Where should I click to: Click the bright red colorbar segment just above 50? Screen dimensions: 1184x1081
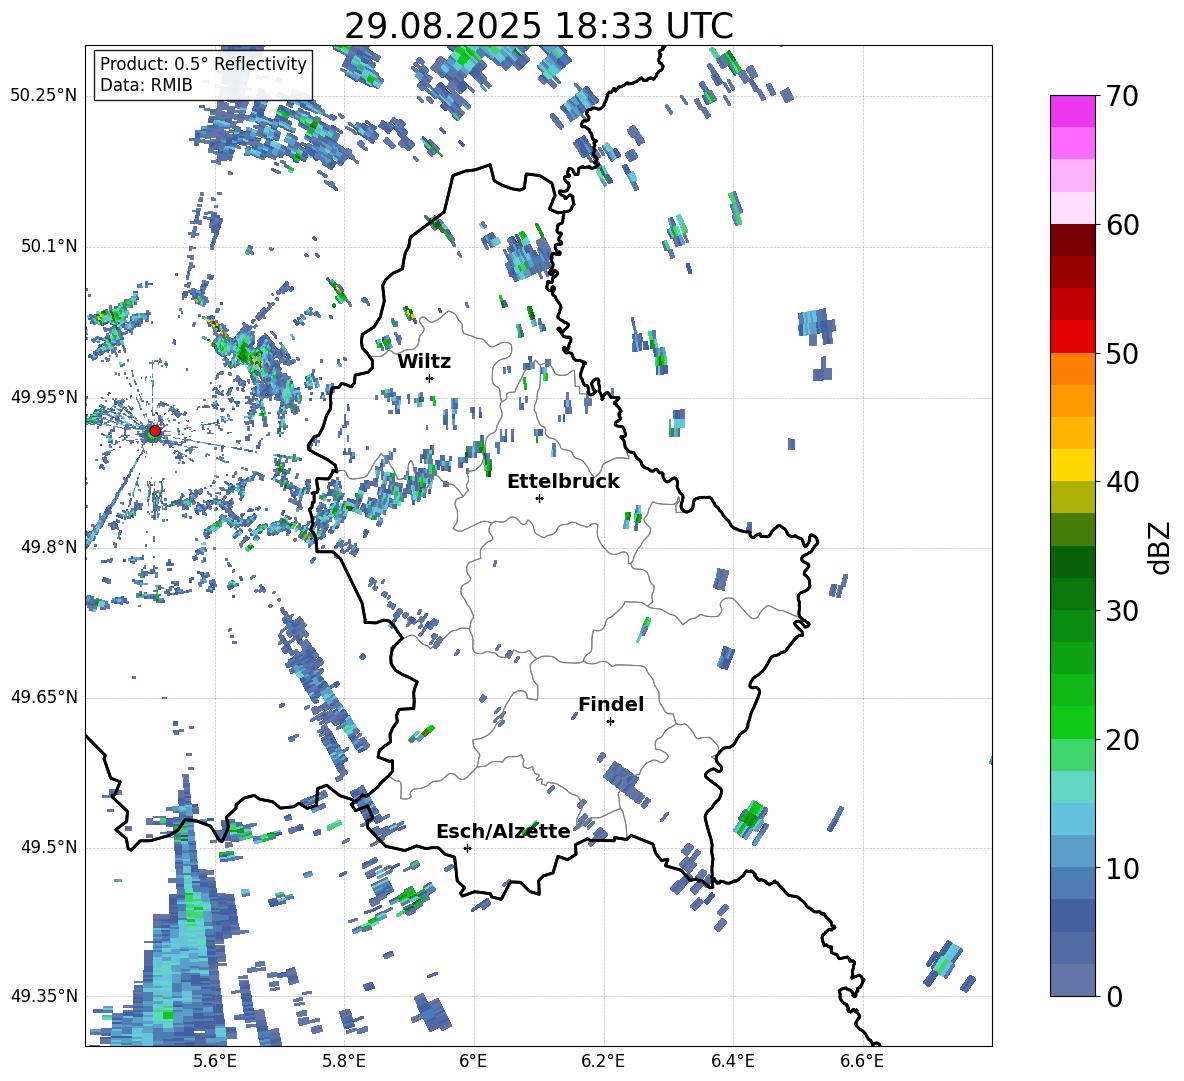pyautogui.click(x=1073, y=337)
